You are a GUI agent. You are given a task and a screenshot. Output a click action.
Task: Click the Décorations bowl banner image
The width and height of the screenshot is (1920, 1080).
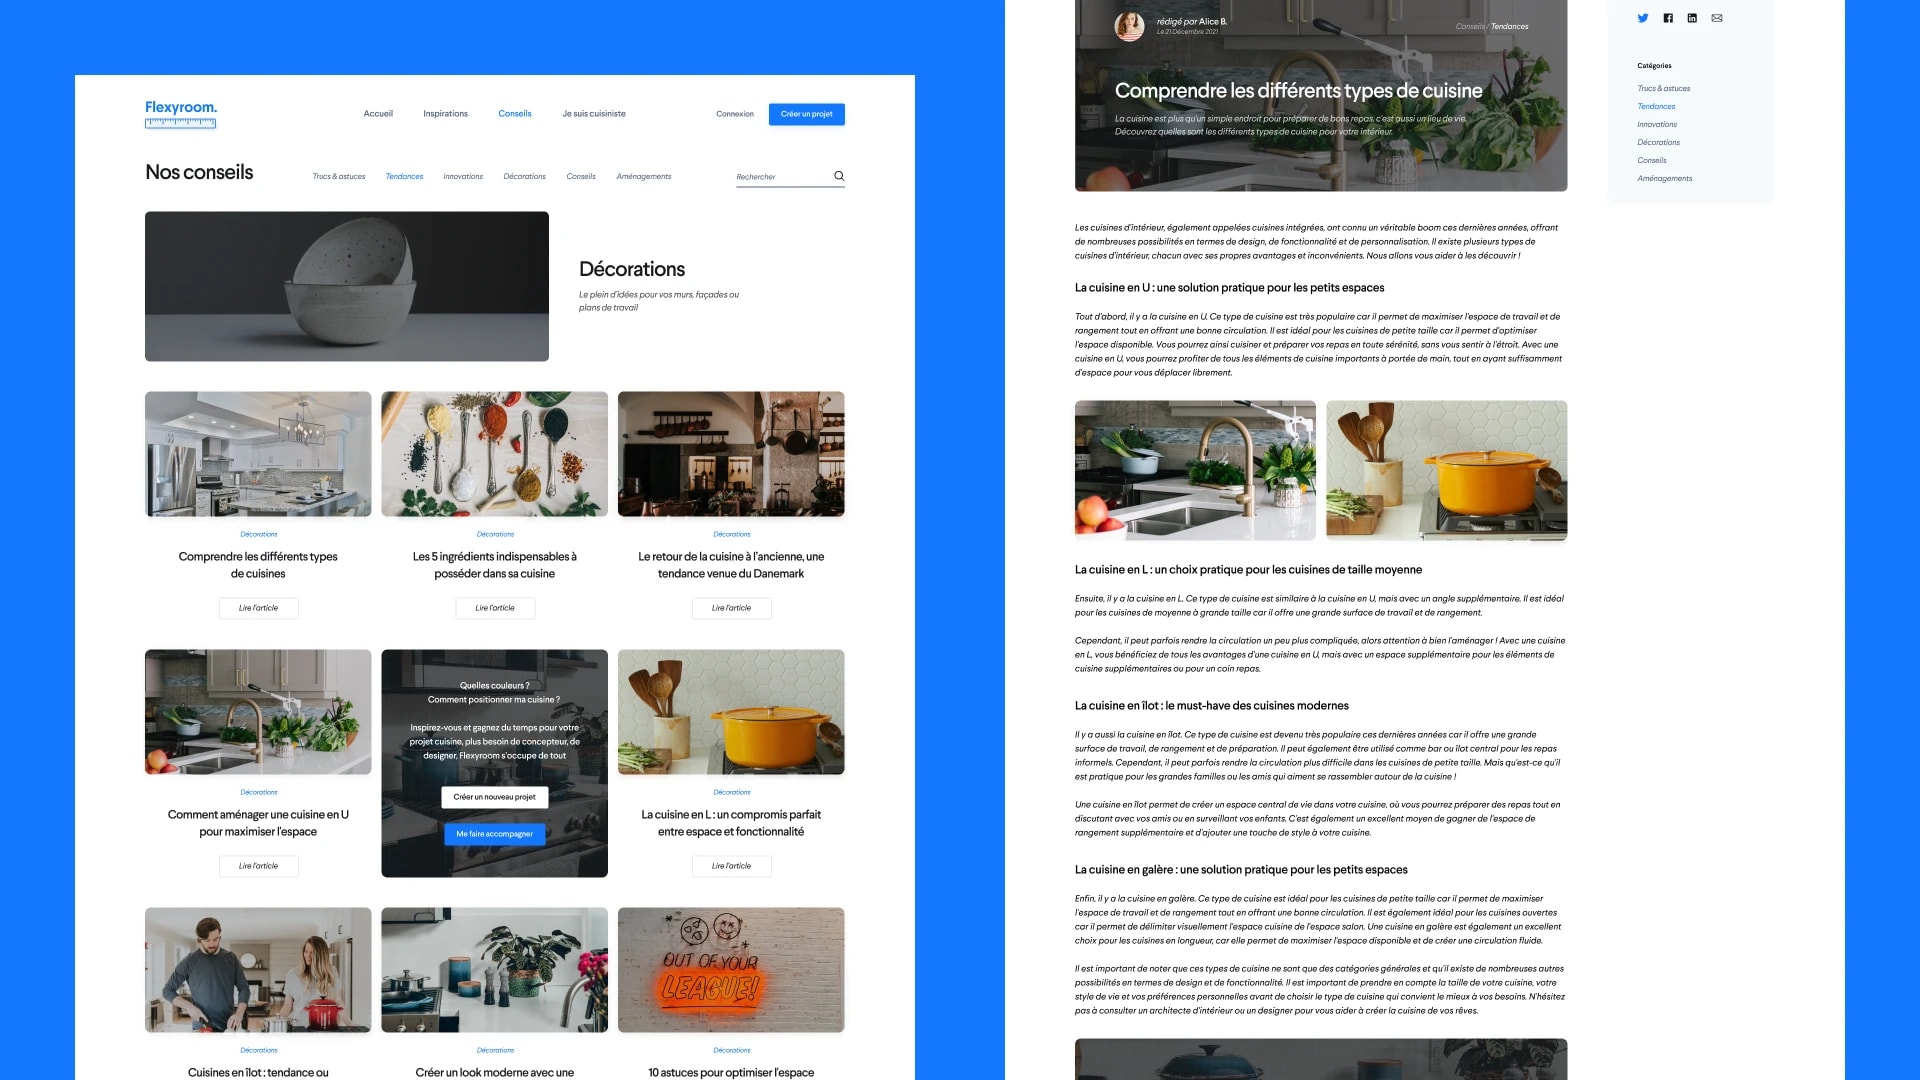pos(347,286)
